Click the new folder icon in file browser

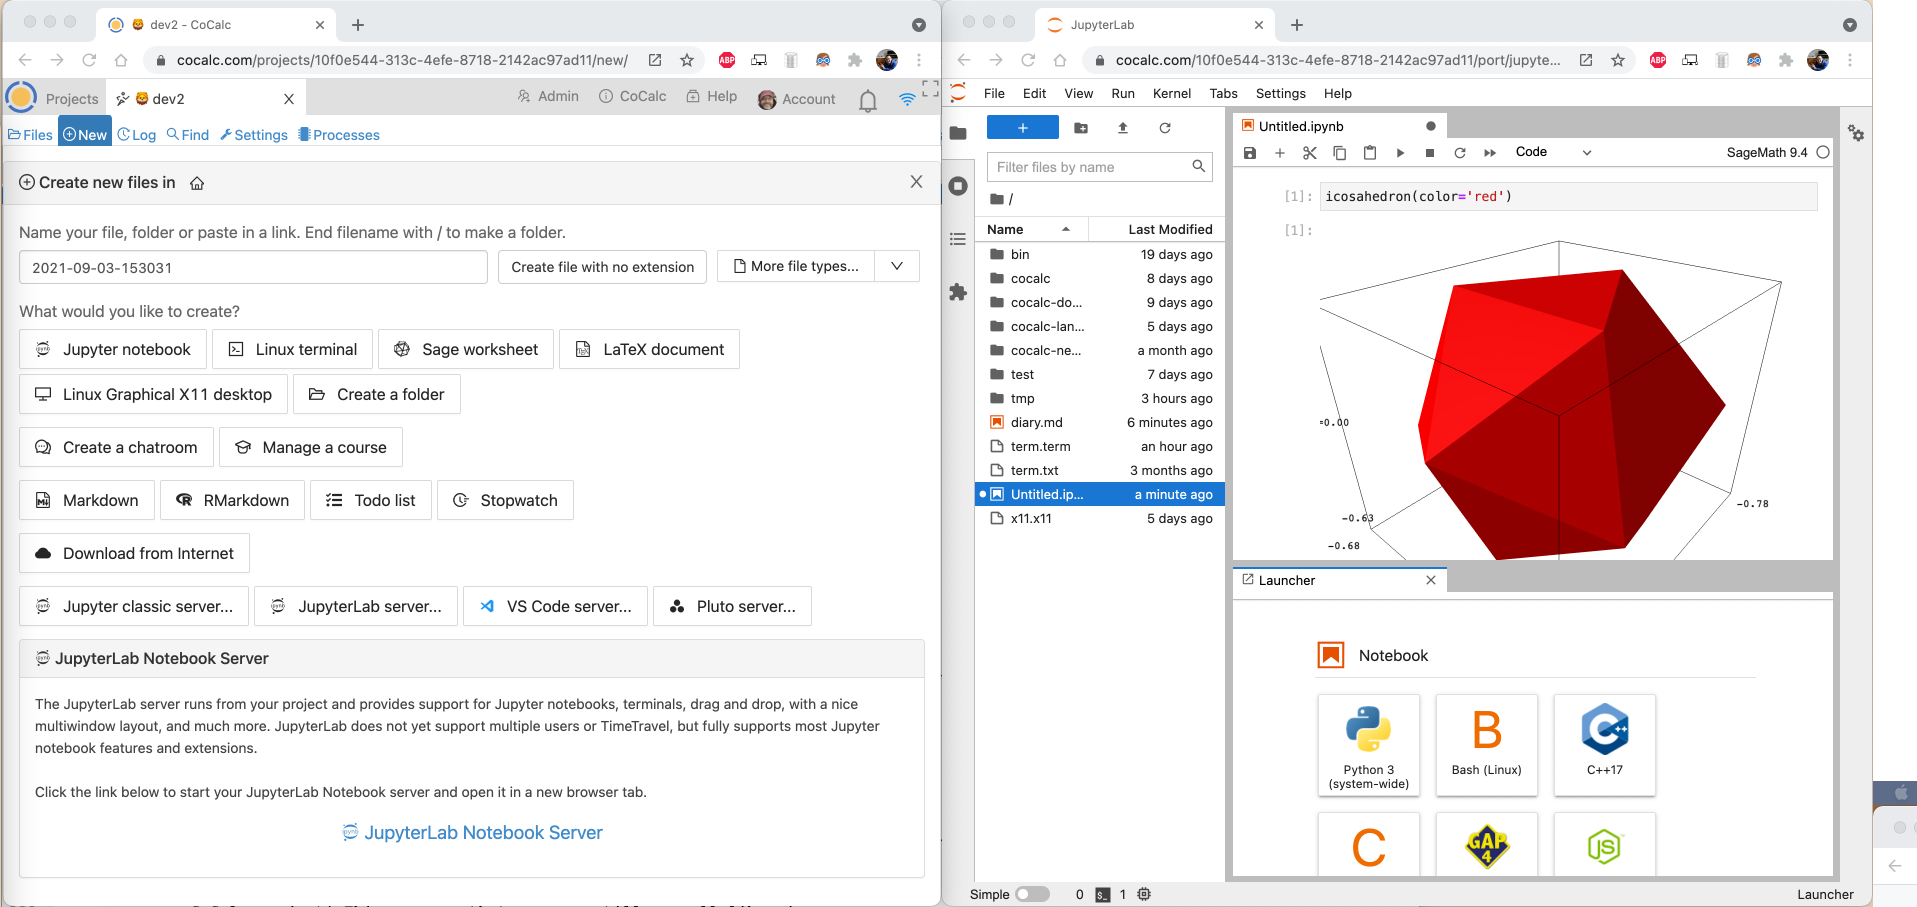1081,128
